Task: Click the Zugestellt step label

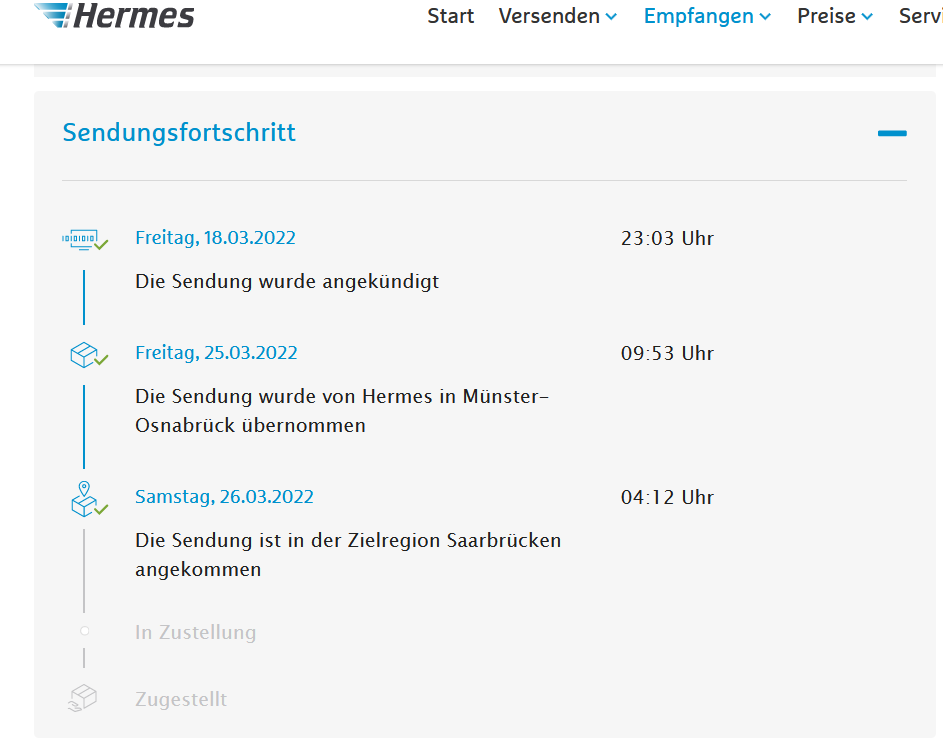Action: (181, 699)
